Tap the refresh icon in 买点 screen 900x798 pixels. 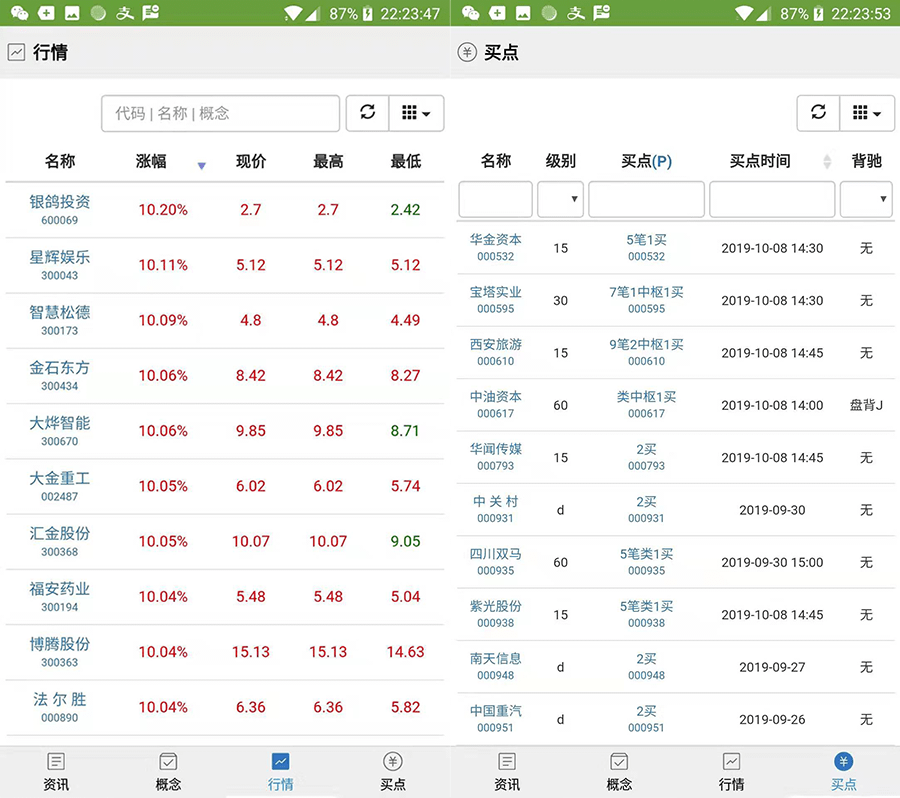click(818, 113)
